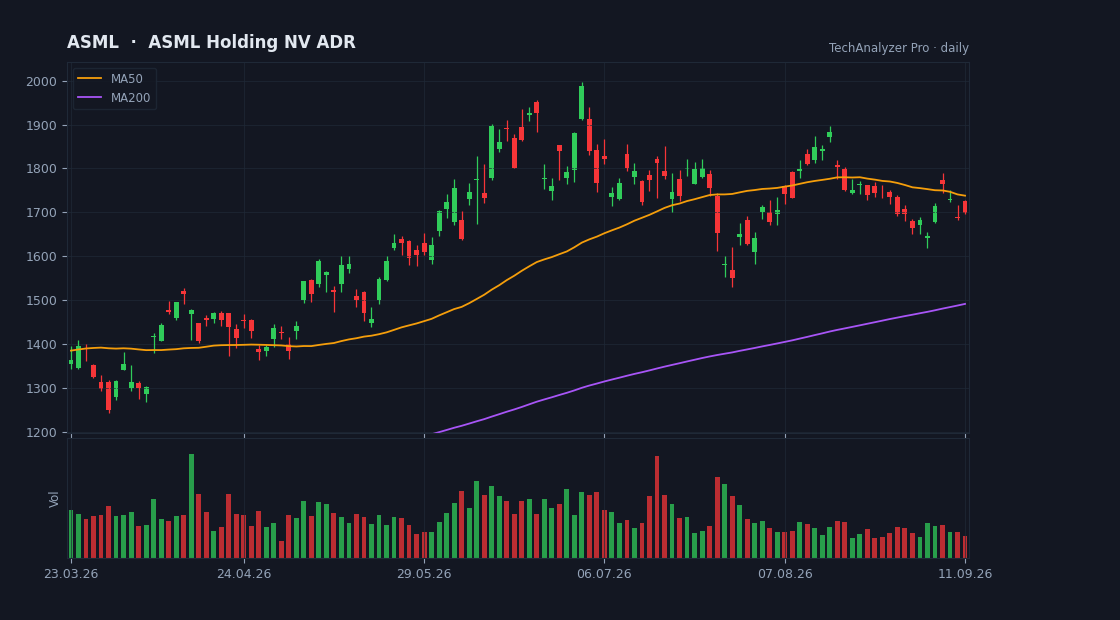The height and width of the screenshot is (620, 1120).
Task: Click the Vol axis label
Action: click(54, 499)
